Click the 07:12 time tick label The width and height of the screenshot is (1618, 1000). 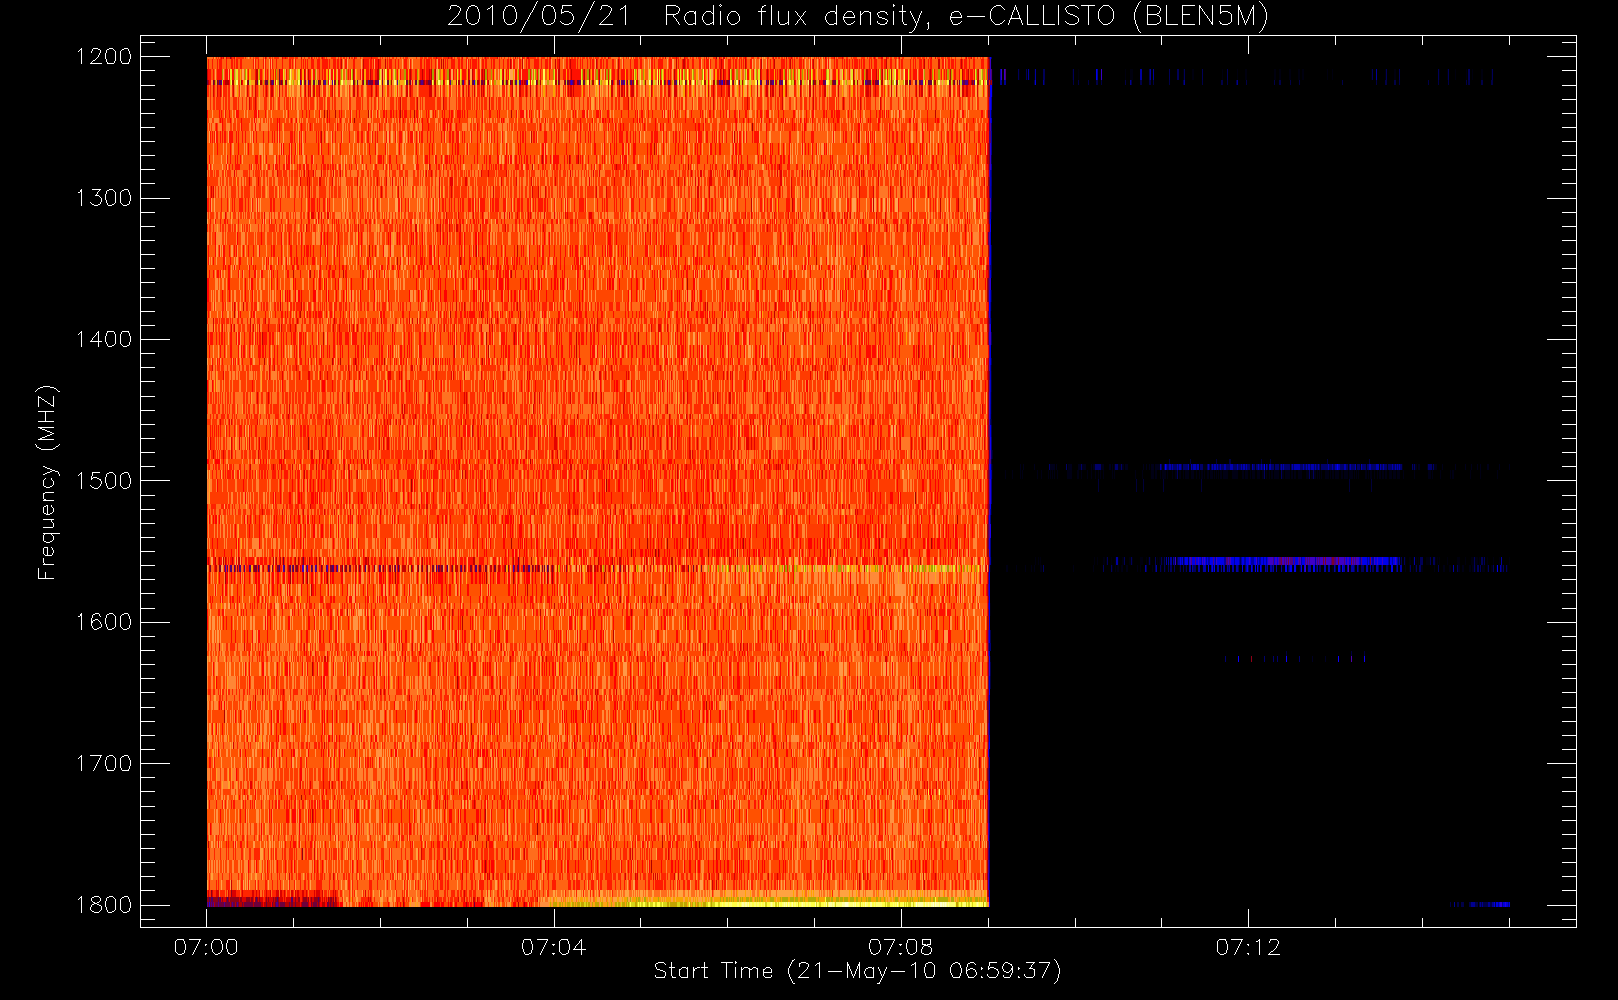(1248, 947)
